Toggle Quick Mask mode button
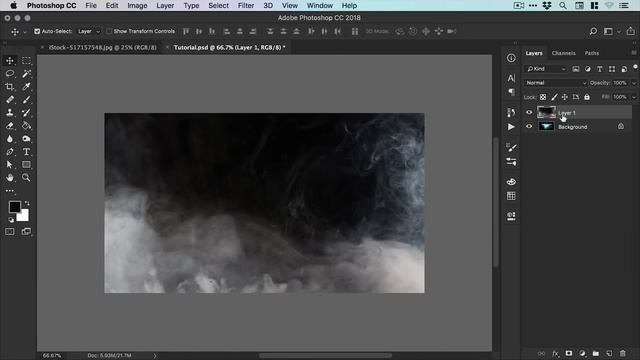 (10, 232)
